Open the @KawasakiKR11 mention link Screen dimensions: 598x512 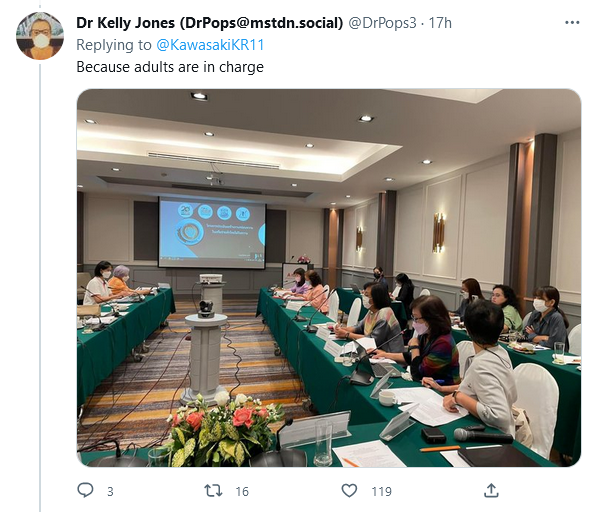point(210,45)
